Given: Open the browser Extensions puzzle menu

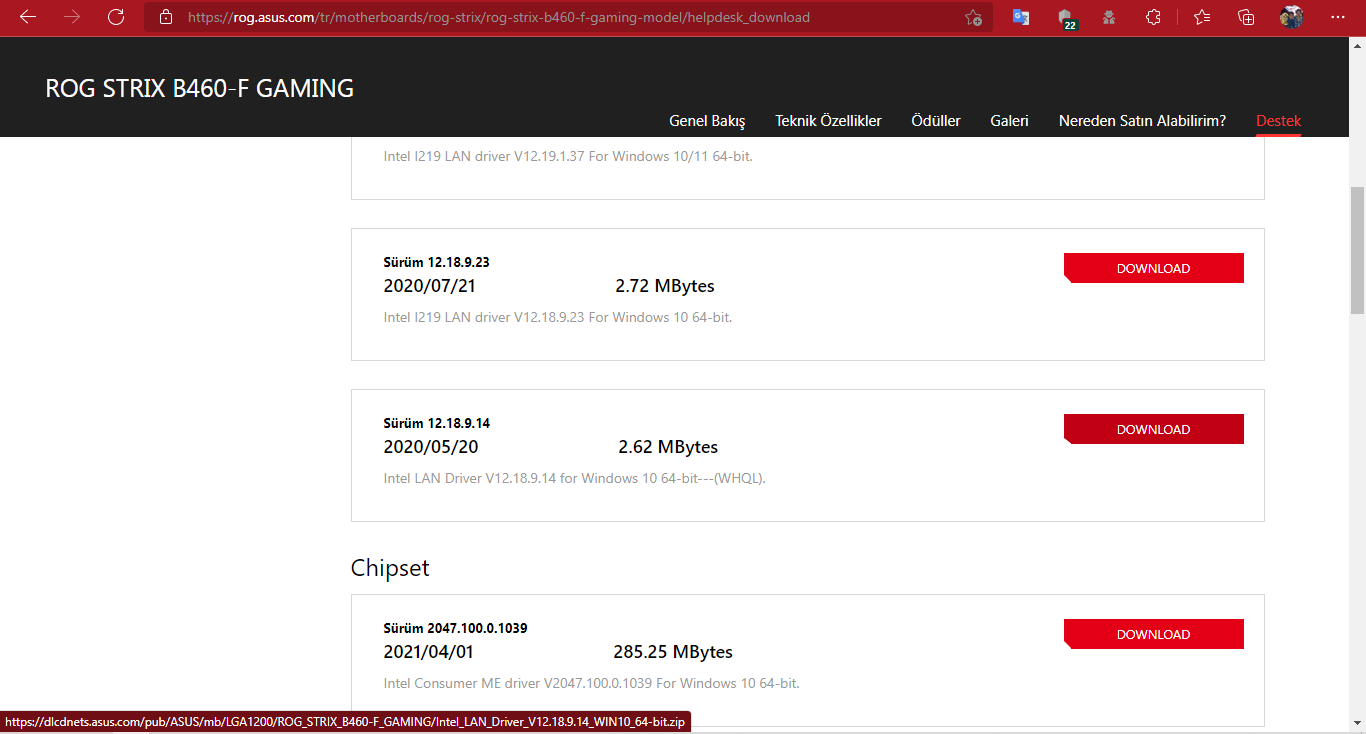Looking at the screenshot, I should [x=1153, y=17].
